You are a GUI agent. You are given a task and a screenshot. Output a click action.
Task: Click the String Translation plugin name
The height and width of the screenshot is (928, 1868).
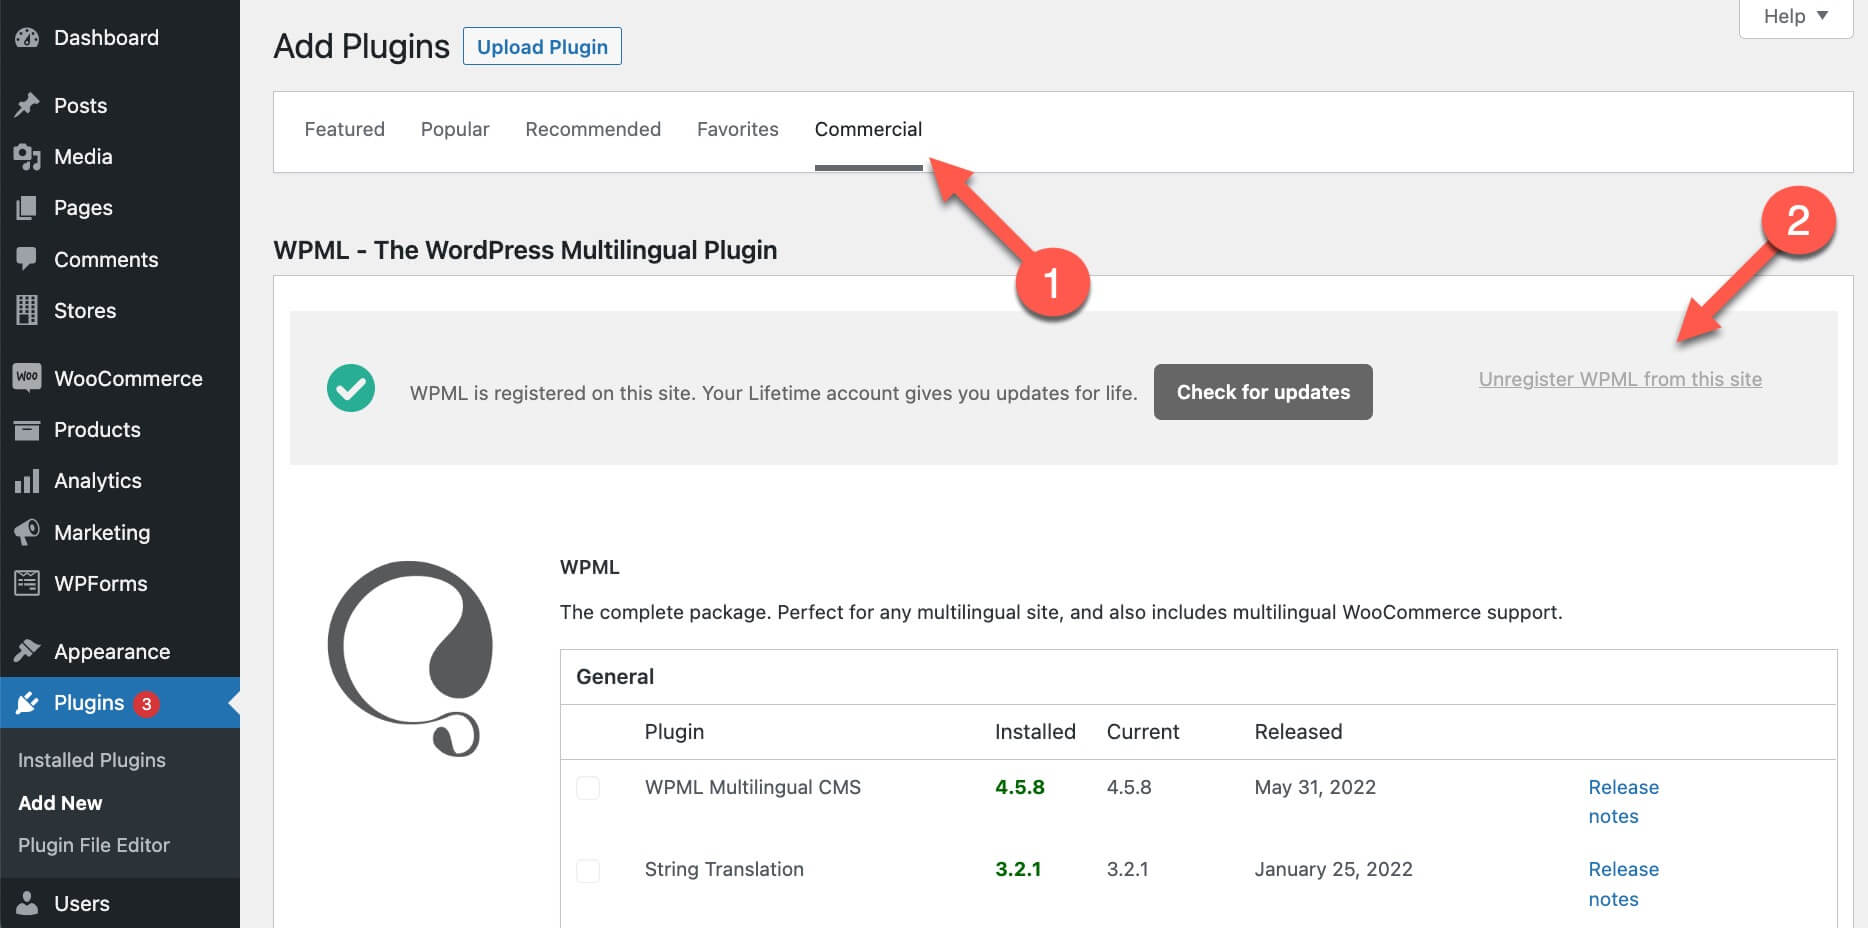pyautogui.click(x=724, y=869)
